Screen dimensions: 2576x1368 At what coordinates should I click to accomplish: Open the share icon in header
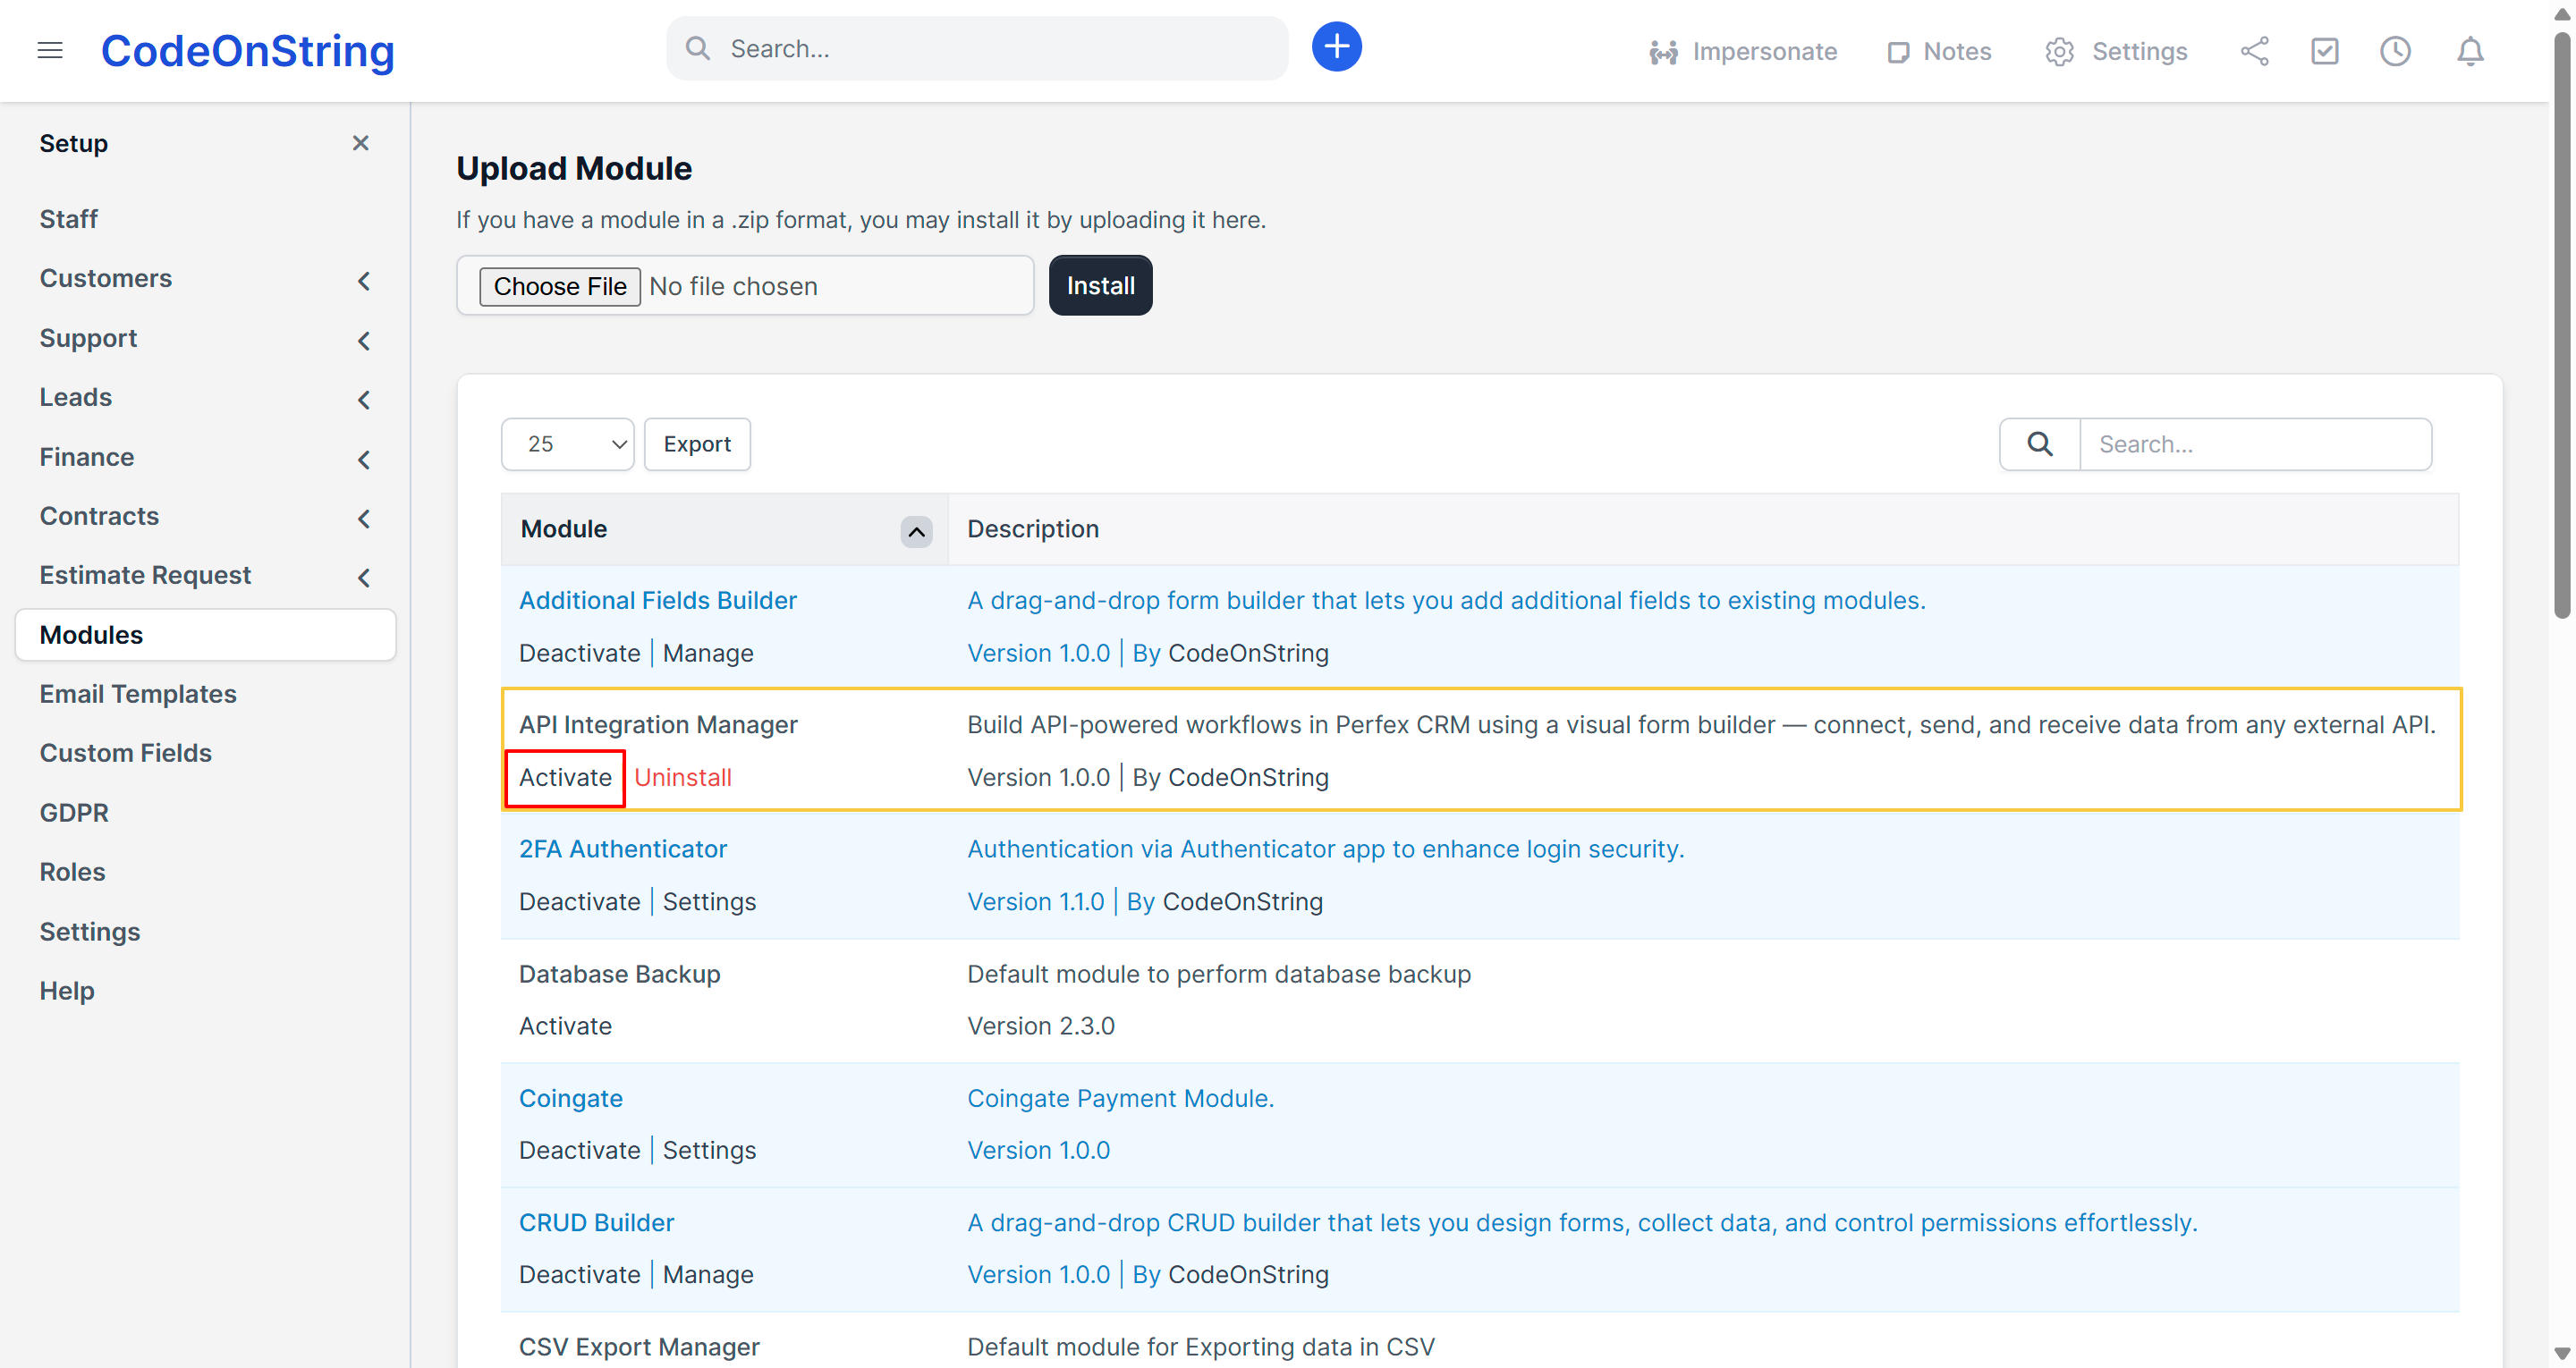coord(2254,51)
